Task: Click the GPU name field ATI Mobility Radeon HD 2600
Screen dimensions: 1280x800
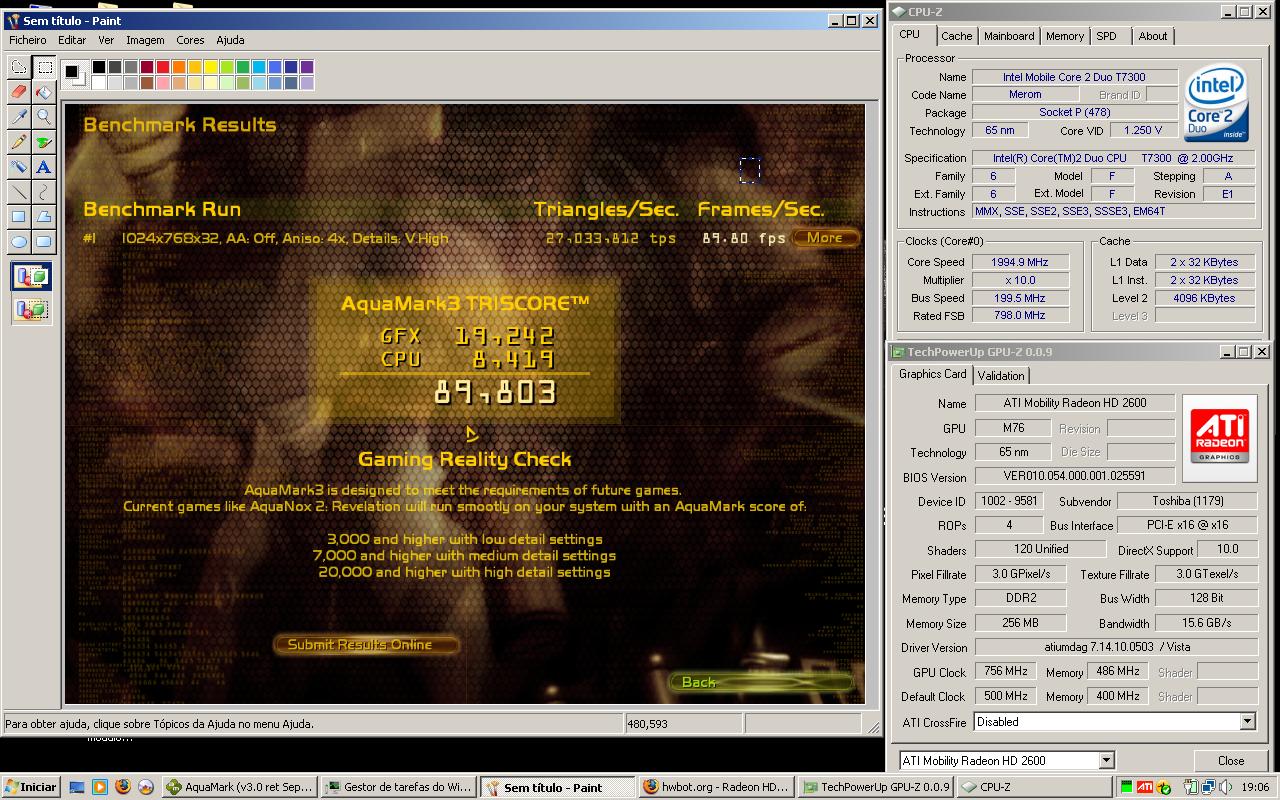Action: [1075, 403]
